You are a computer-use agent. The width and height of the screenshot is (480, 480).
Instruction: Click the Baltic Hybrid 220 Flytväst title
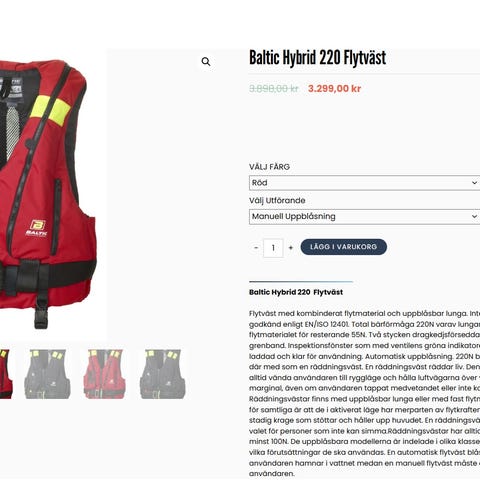click(x=318, y=58)
